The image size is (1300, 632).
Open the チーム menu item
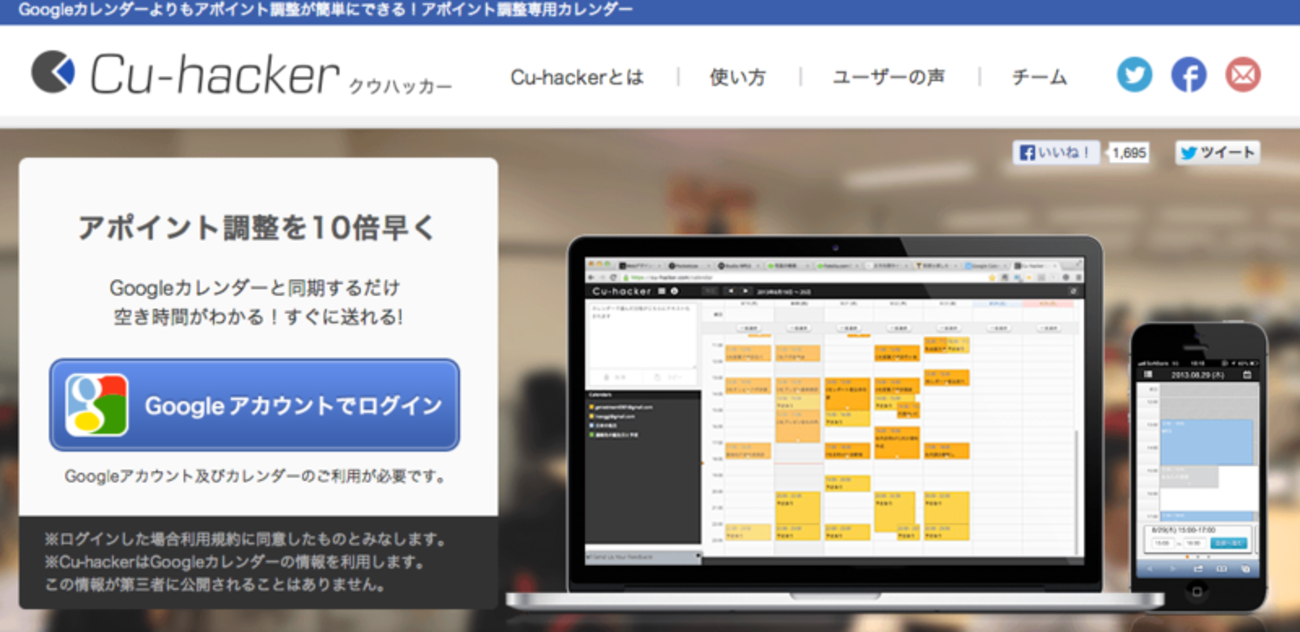pyautogui.click(x=1039, y=77)
